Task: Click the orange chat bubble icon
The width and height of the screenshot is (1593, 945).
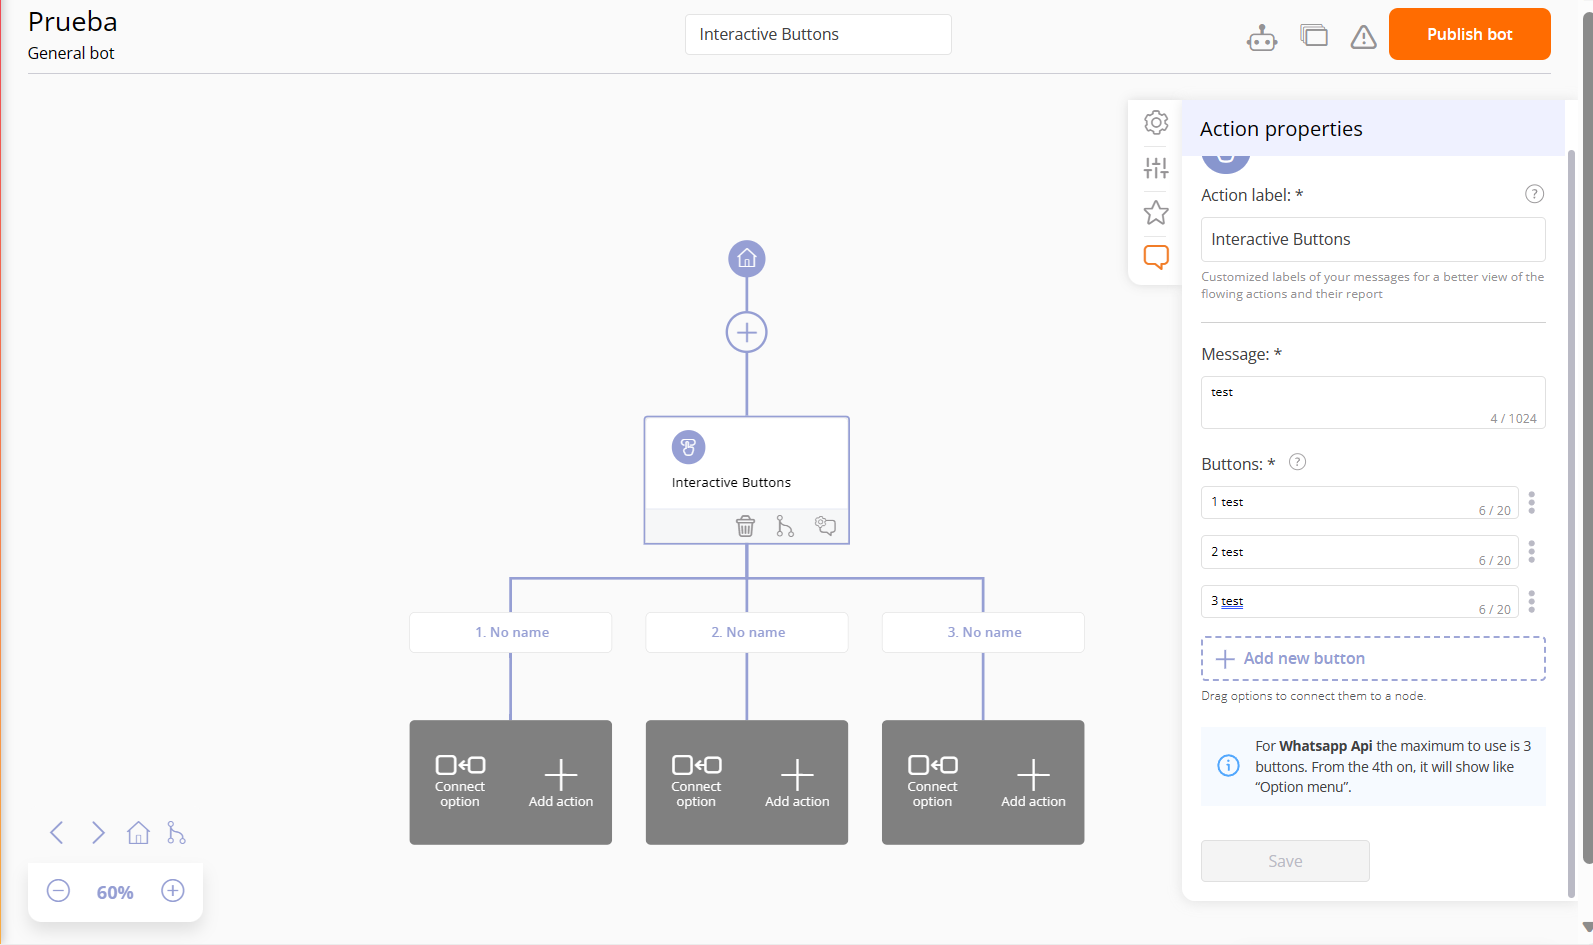Action: (x=1156, y=257)
